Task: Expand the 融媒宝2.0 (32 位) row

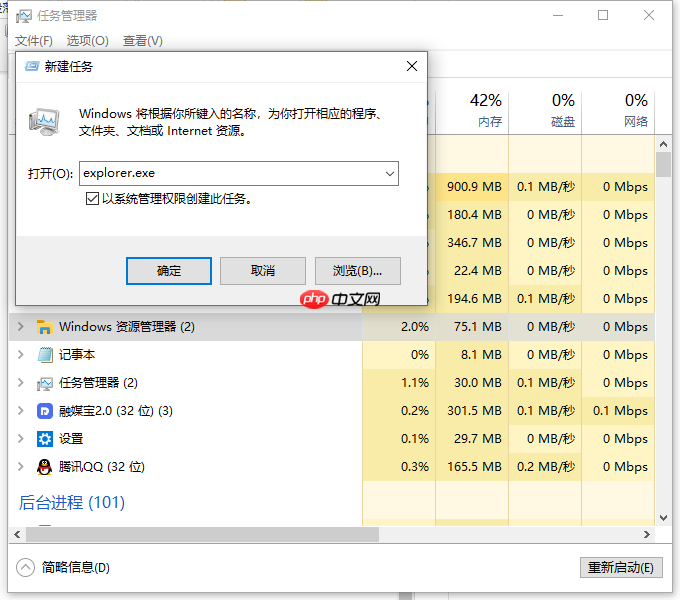Action: click(x=20, y=411)
